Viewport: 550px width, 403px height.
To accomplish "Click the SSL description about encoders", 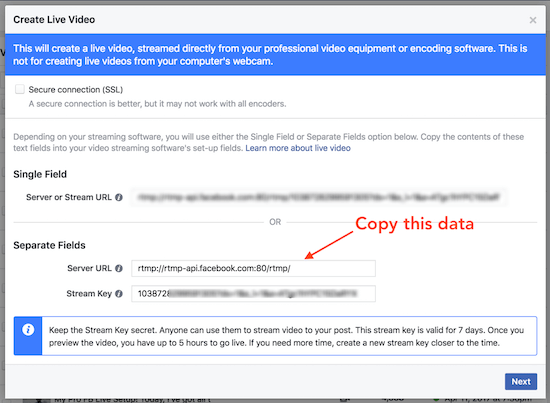I will click(x=157, y=104).
